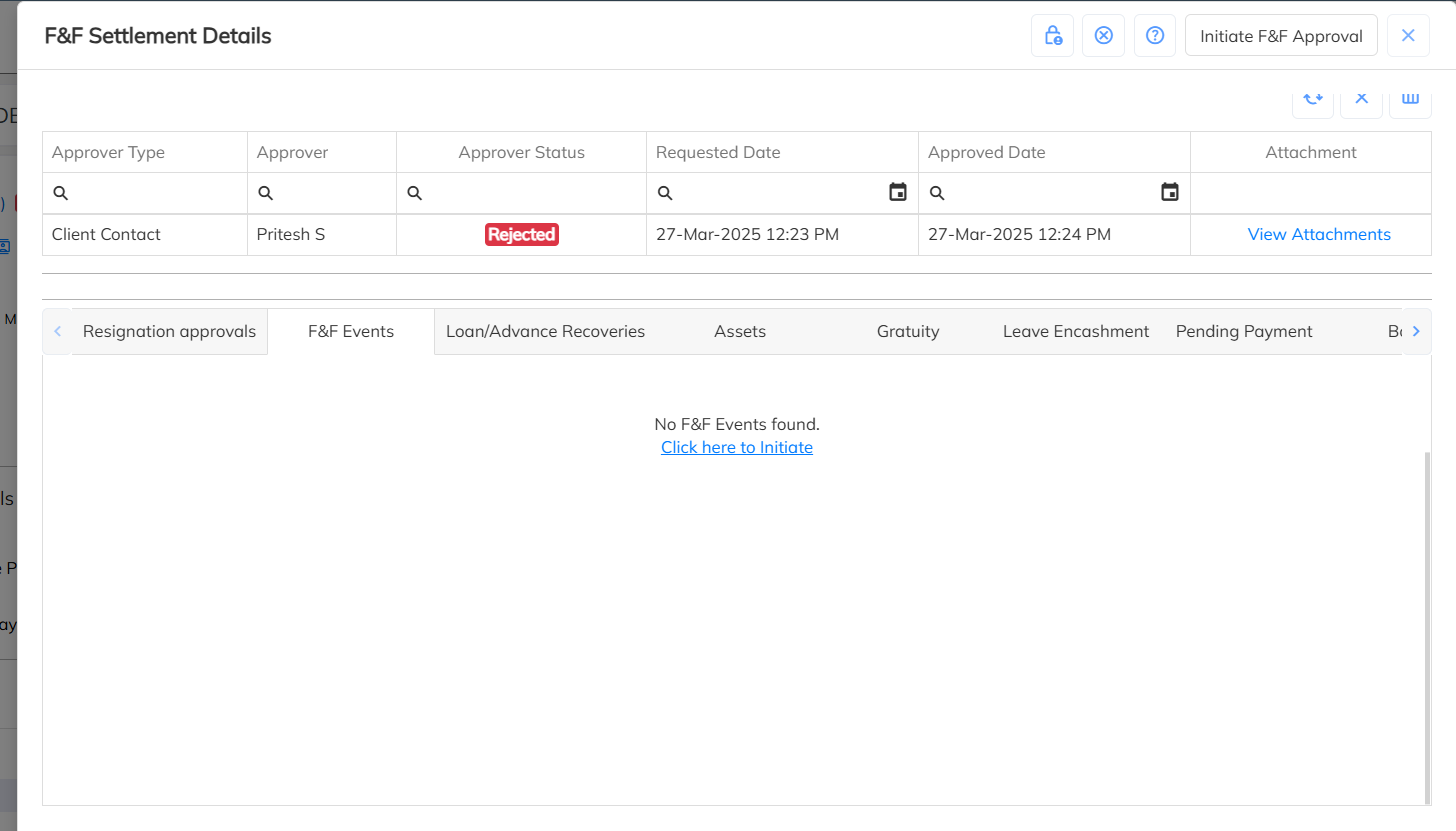The width and height of the screenshot is (1456, 831).
Task: Open View Attachments link
Action: (1318, 234)
